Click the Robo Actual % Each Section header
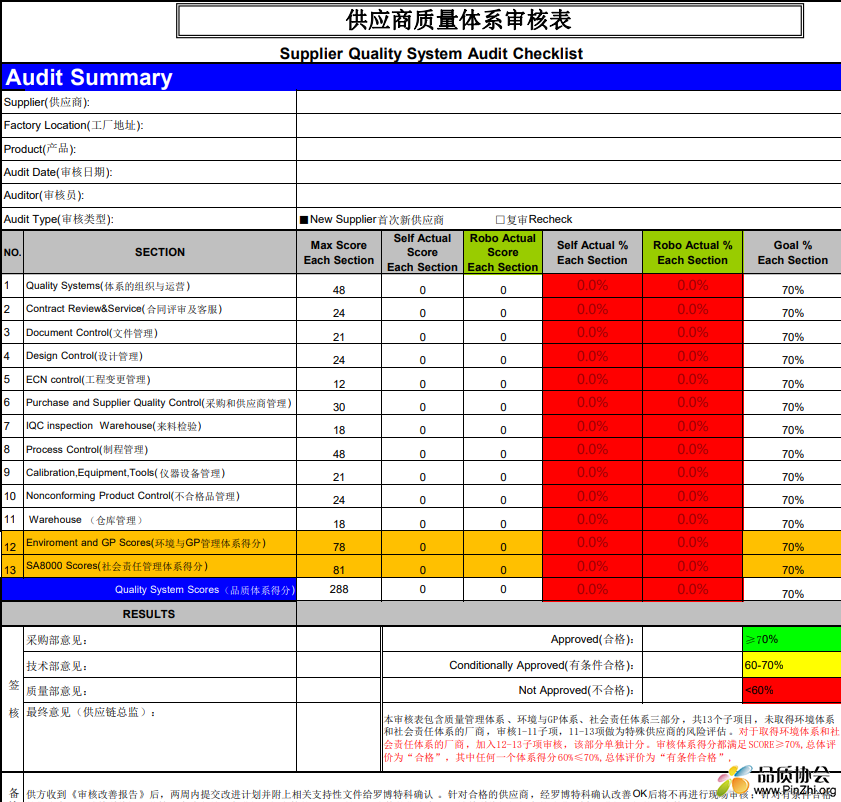Image resolution: width=841 pixels, height=802 pixels. click(692, 252)
